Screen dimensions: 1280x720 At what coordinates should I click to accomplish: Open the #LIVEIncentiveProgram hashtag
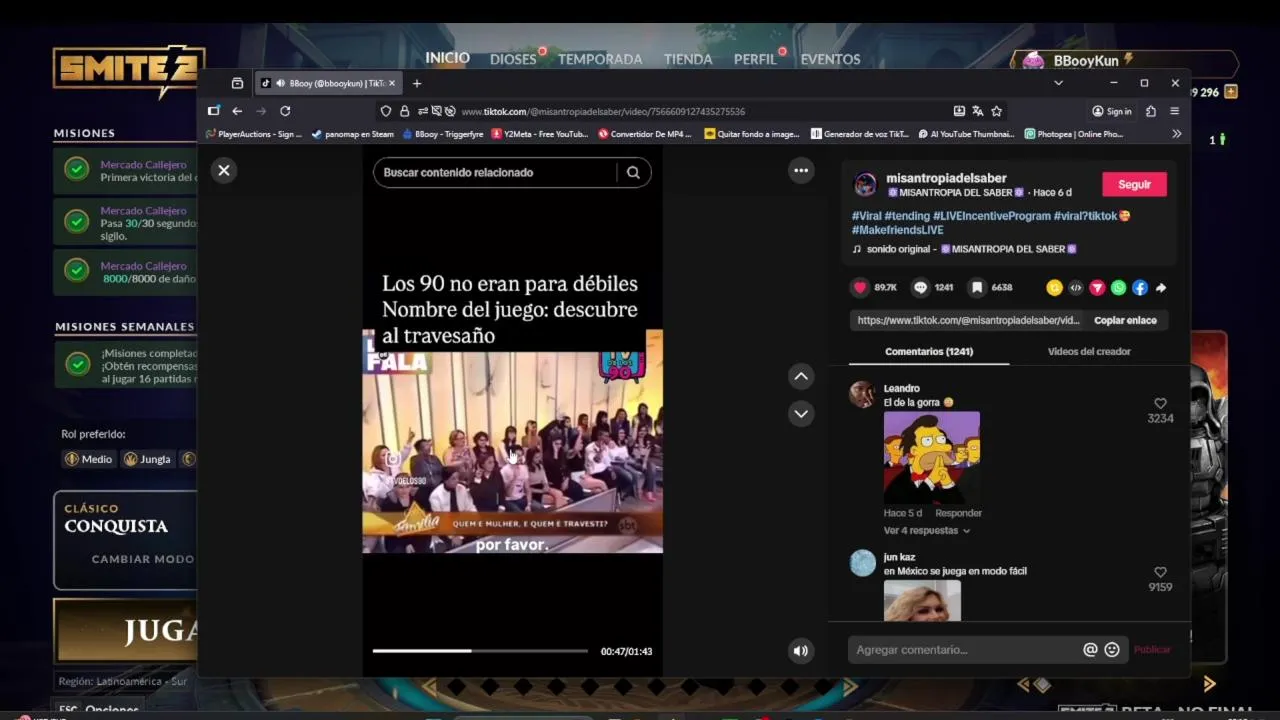click(x=992, y=216)
